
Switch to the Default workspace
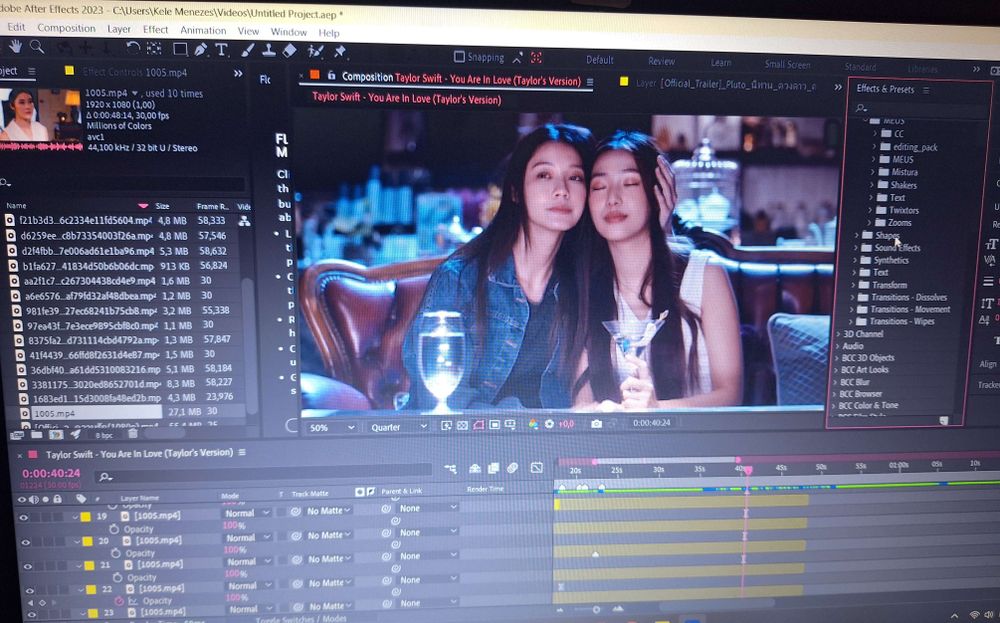(599, 60)
